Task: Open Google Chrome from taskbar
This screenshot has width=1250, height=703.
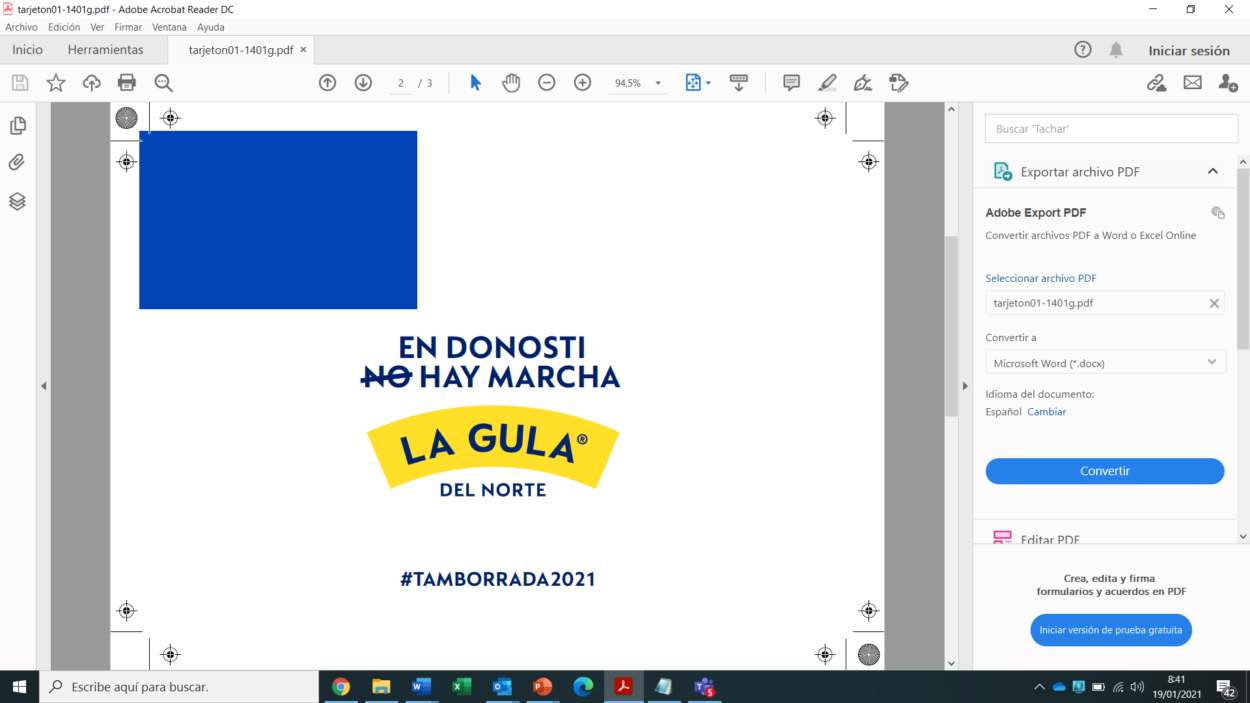Action: click(x=341, y=687)
